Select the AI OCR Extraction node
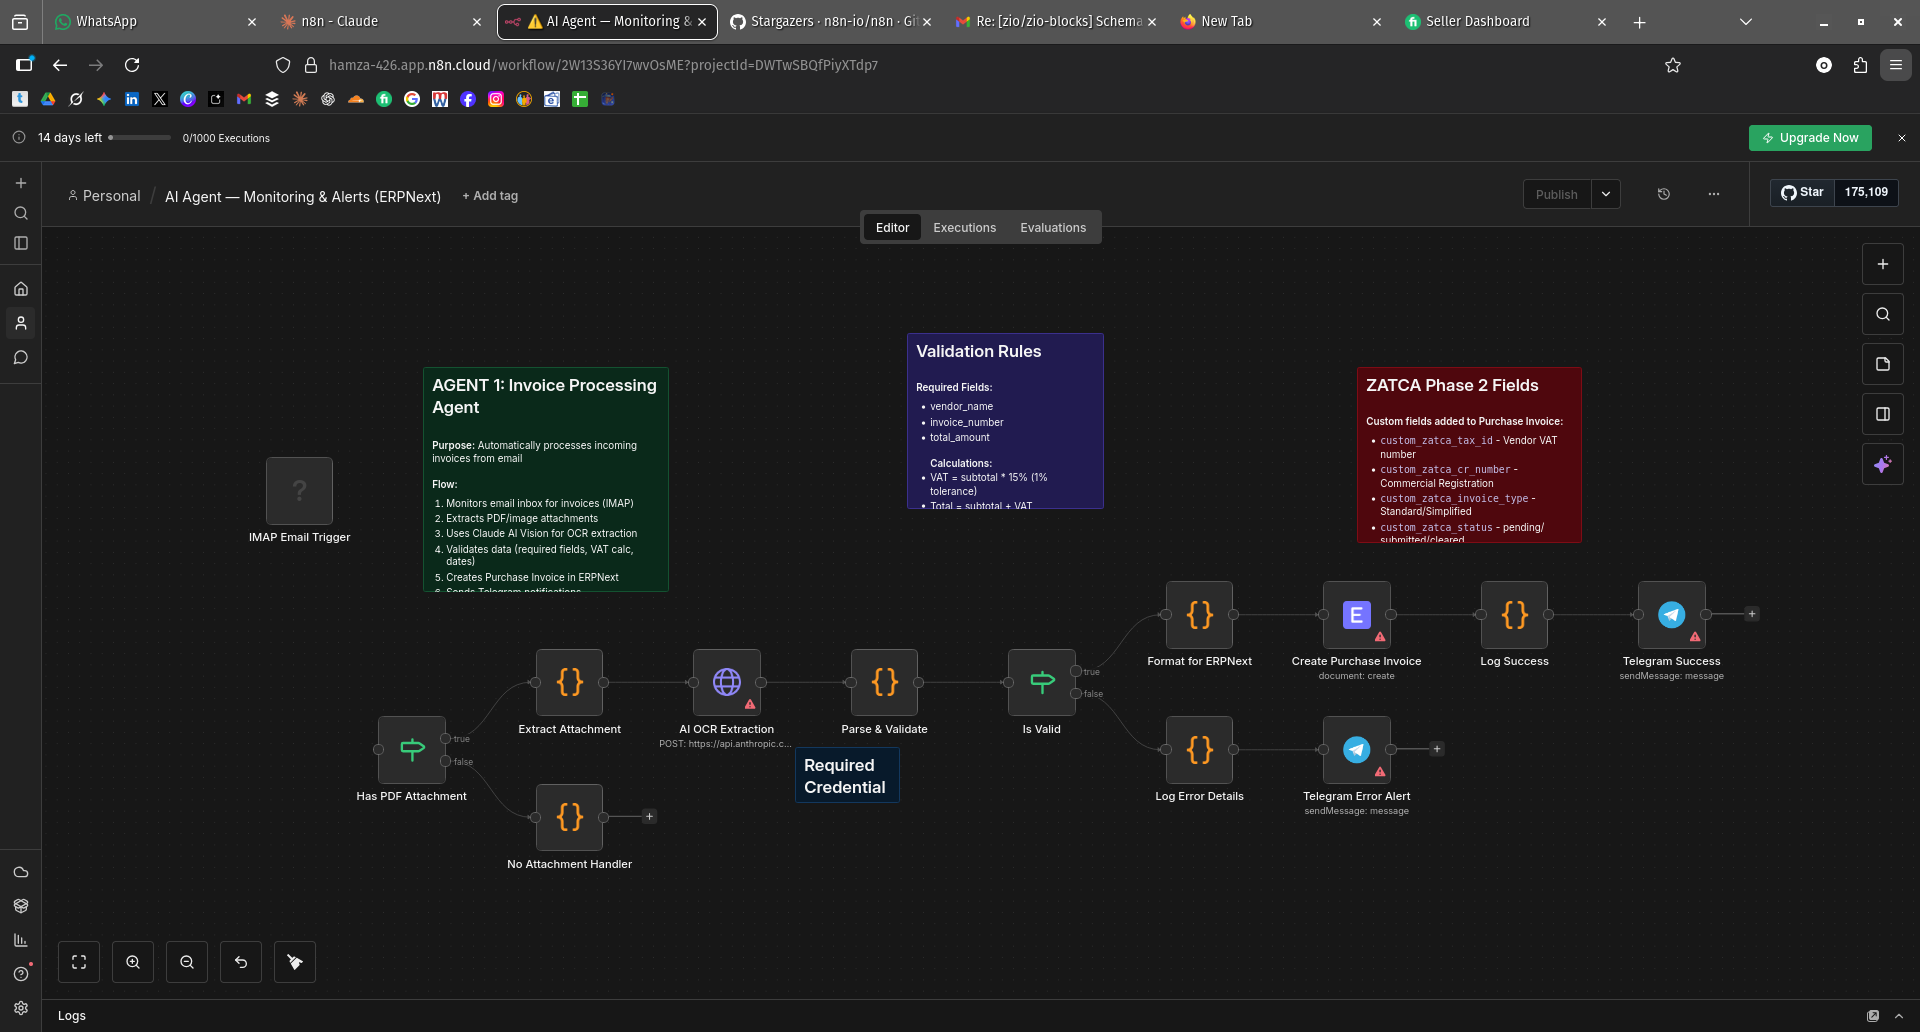Image resolution: width=1920 pixels, height=1032 pixels. coord(726,683)
